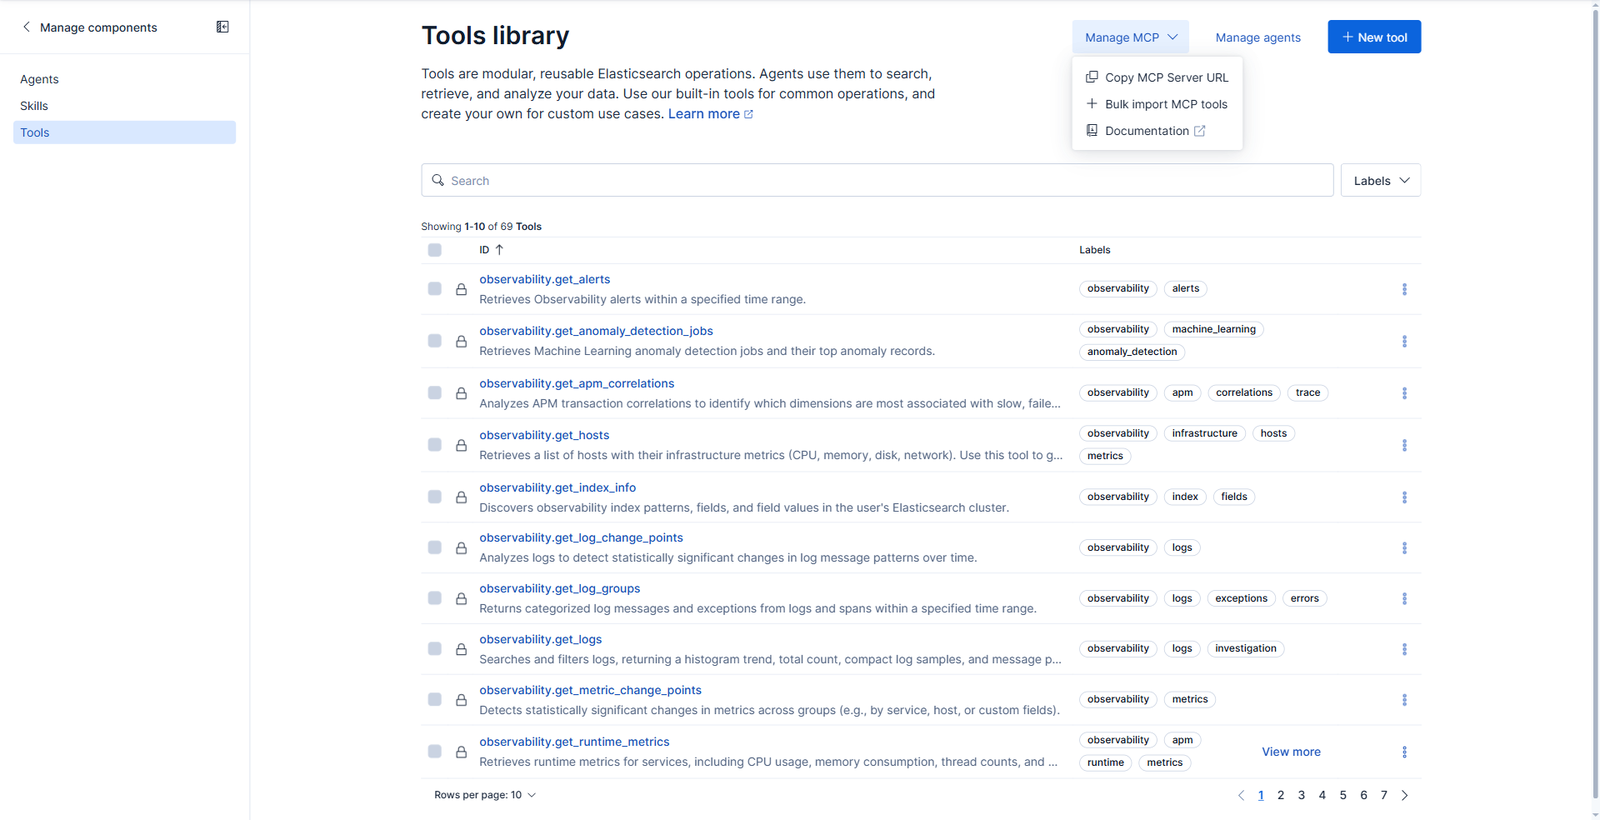Jump to page 7 of results
This screenshot has width=1600, height=820.
pyautogui.click(x=1384, y=795)
